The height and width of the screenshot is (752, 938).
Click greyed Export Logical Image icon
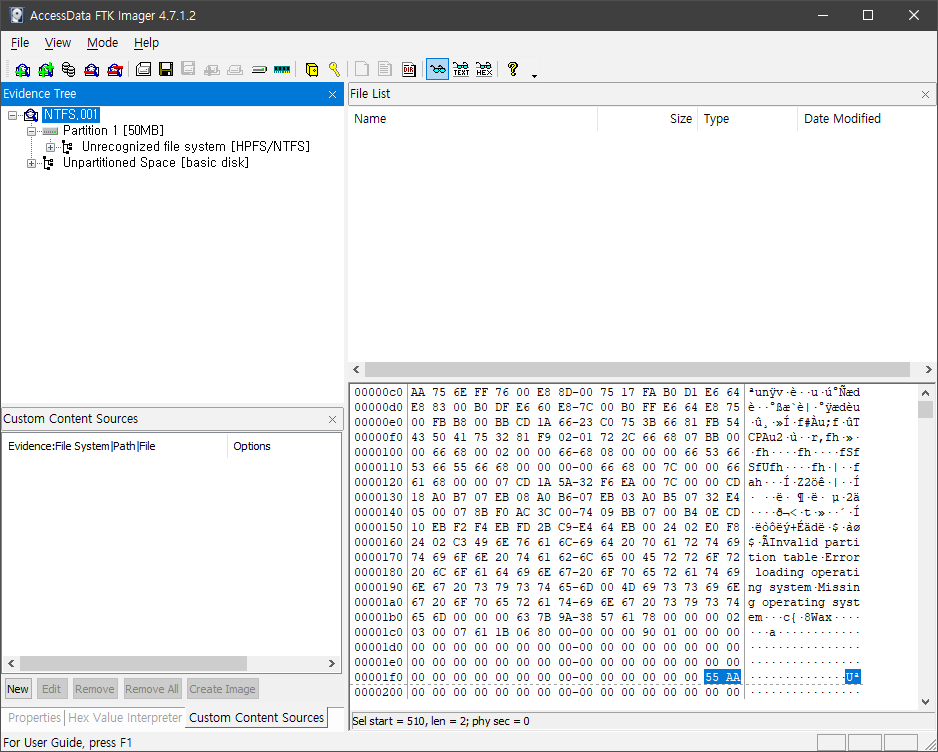coord(188,69)
